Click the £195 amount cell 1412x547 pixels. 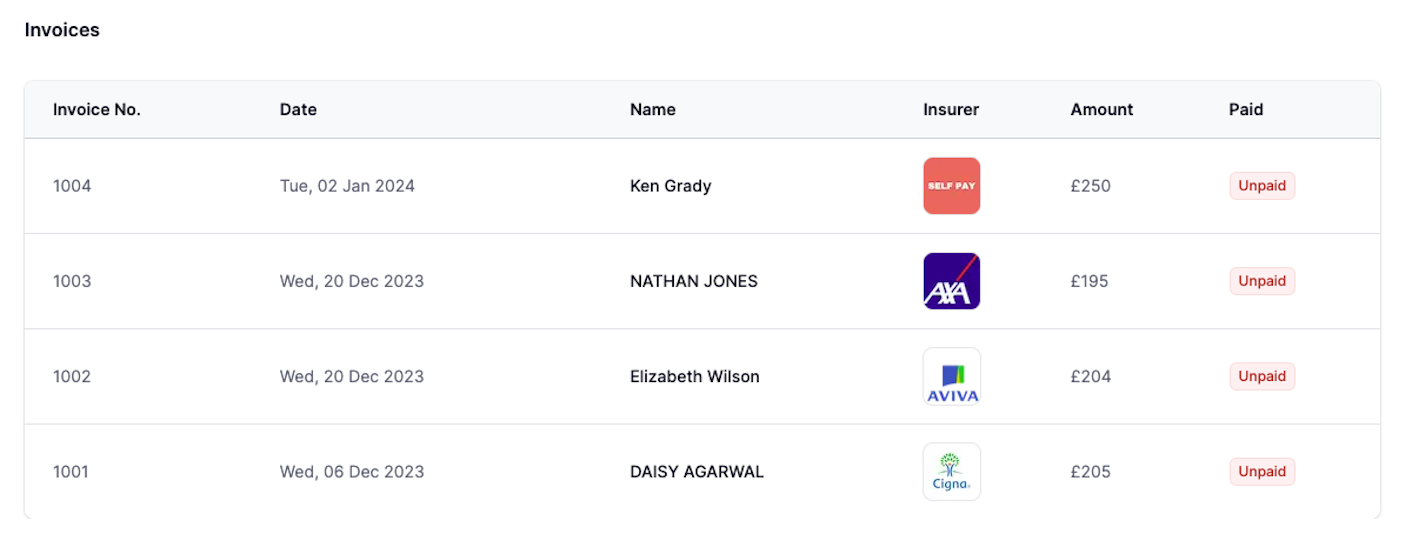[x=1089, y=281]
